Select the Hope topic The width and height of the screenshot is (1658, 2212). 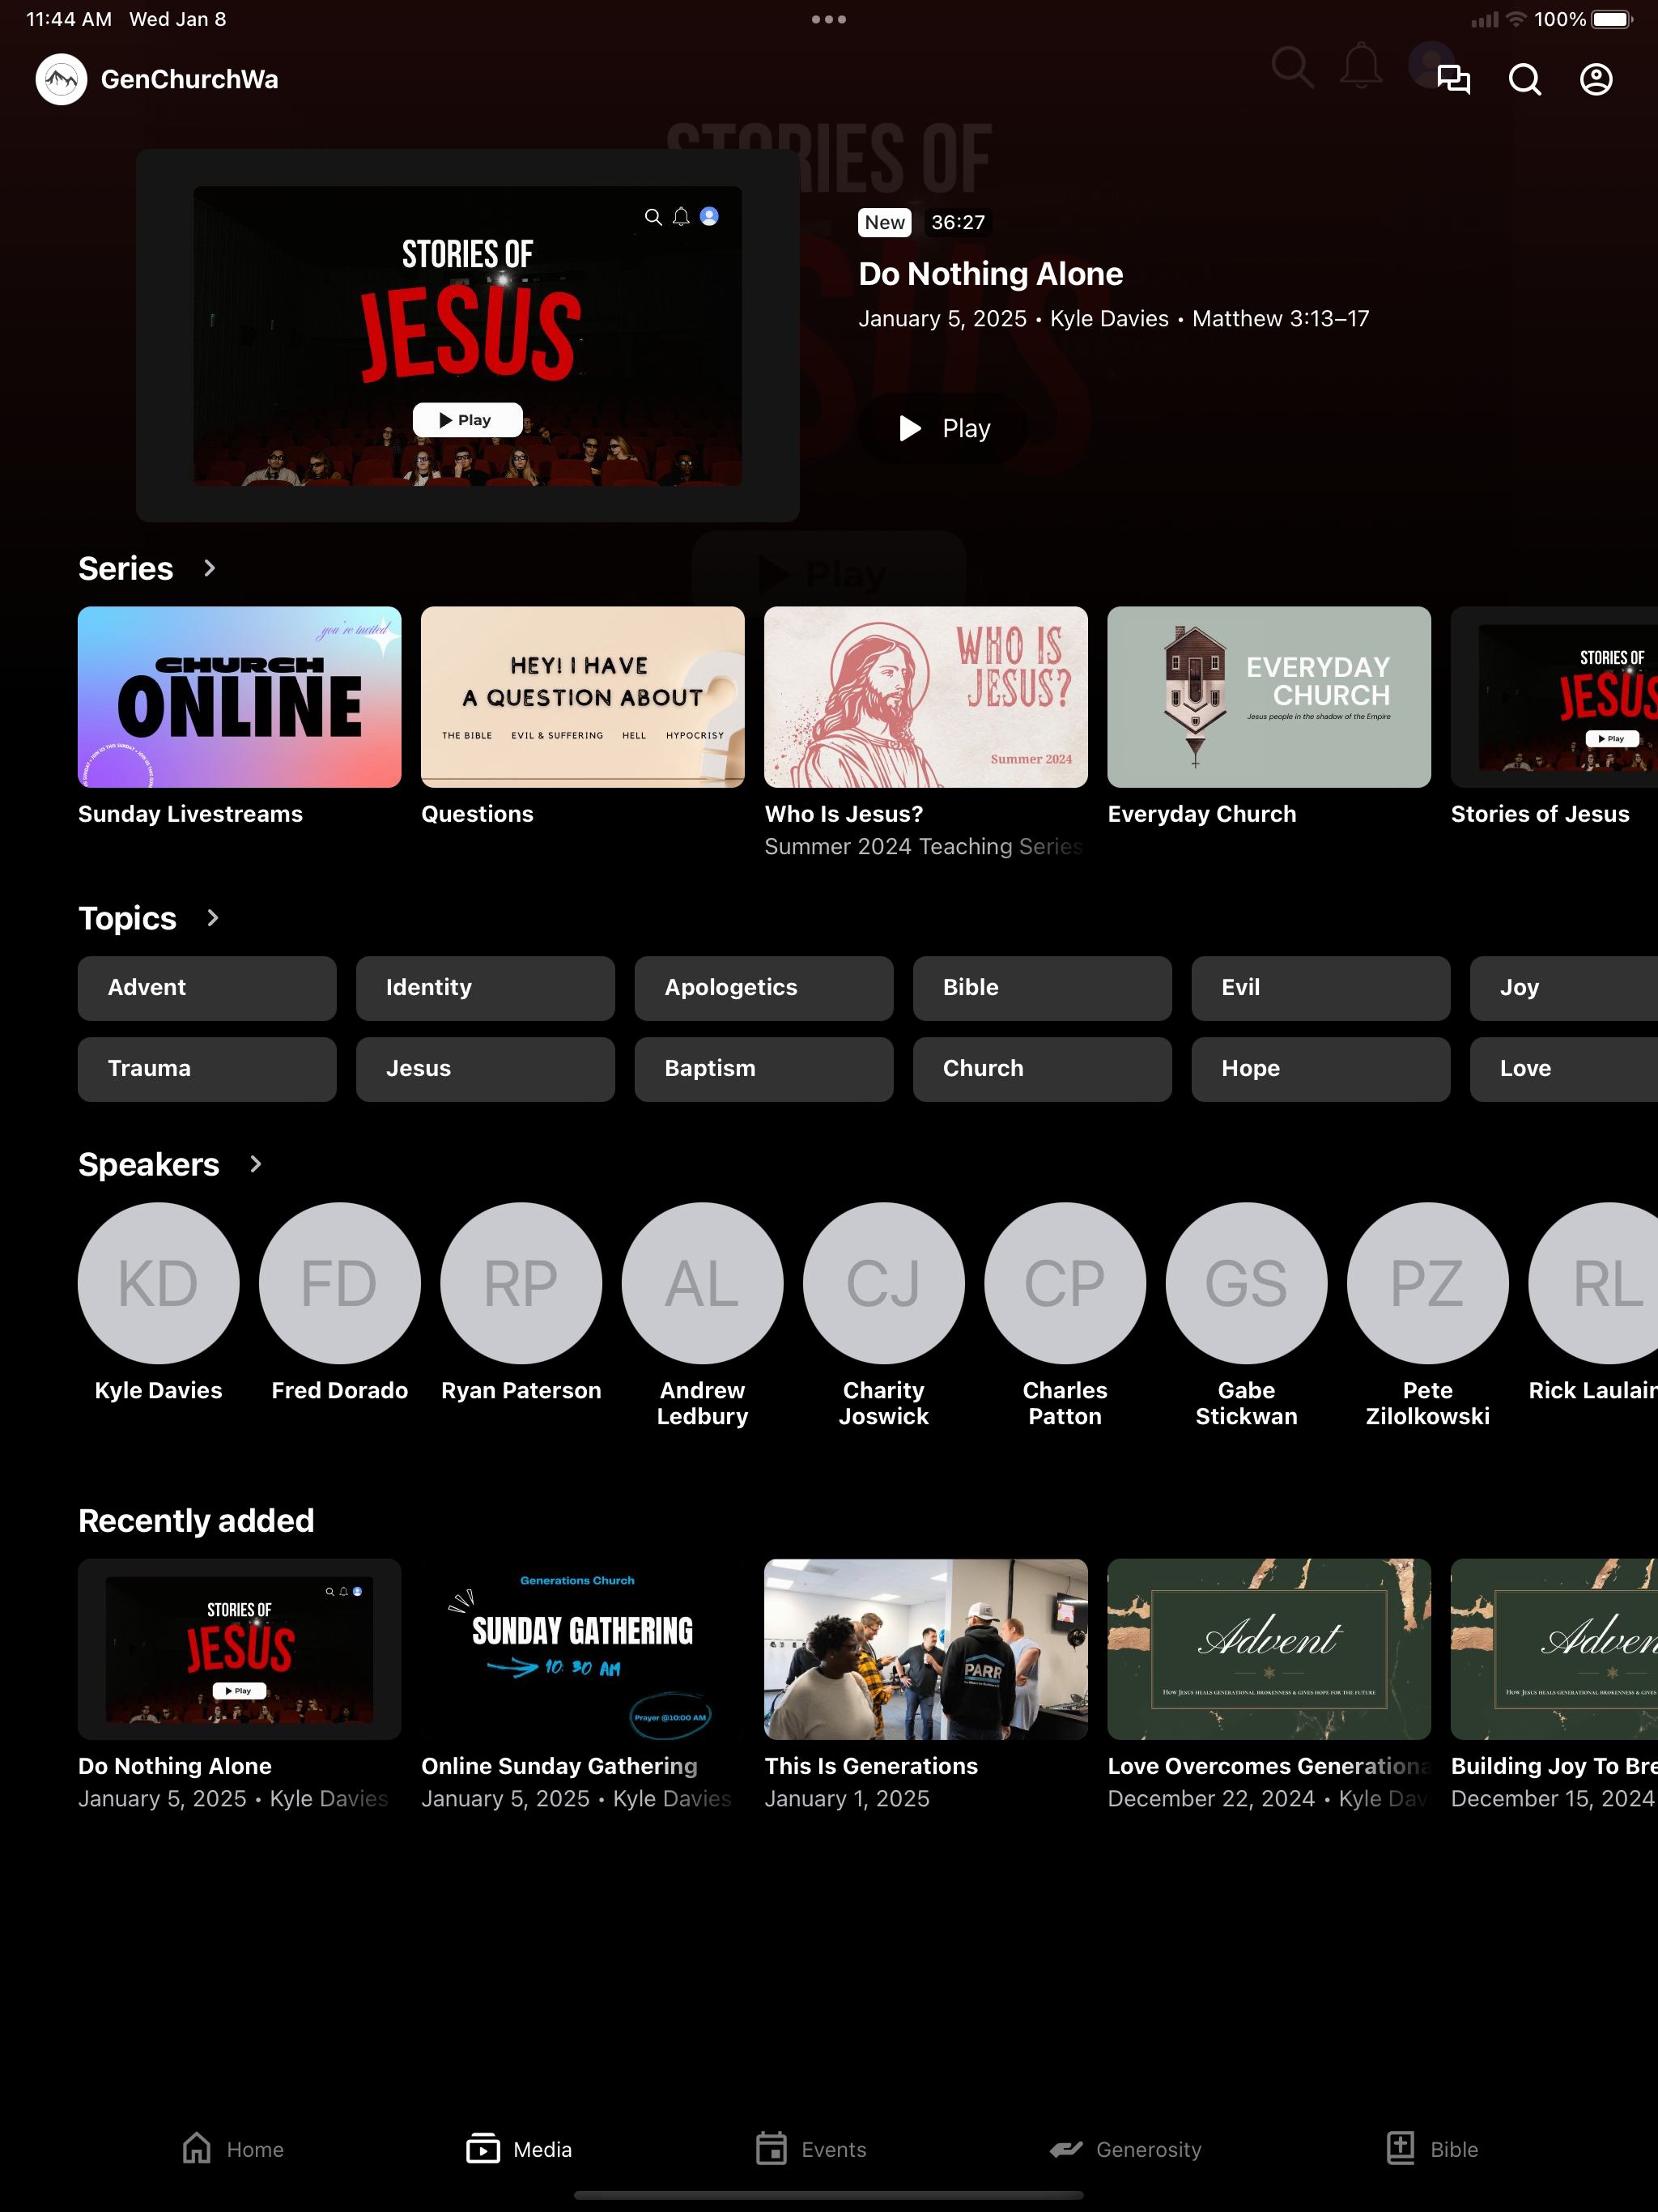pyautogui.click(x=1321, y=1069)
